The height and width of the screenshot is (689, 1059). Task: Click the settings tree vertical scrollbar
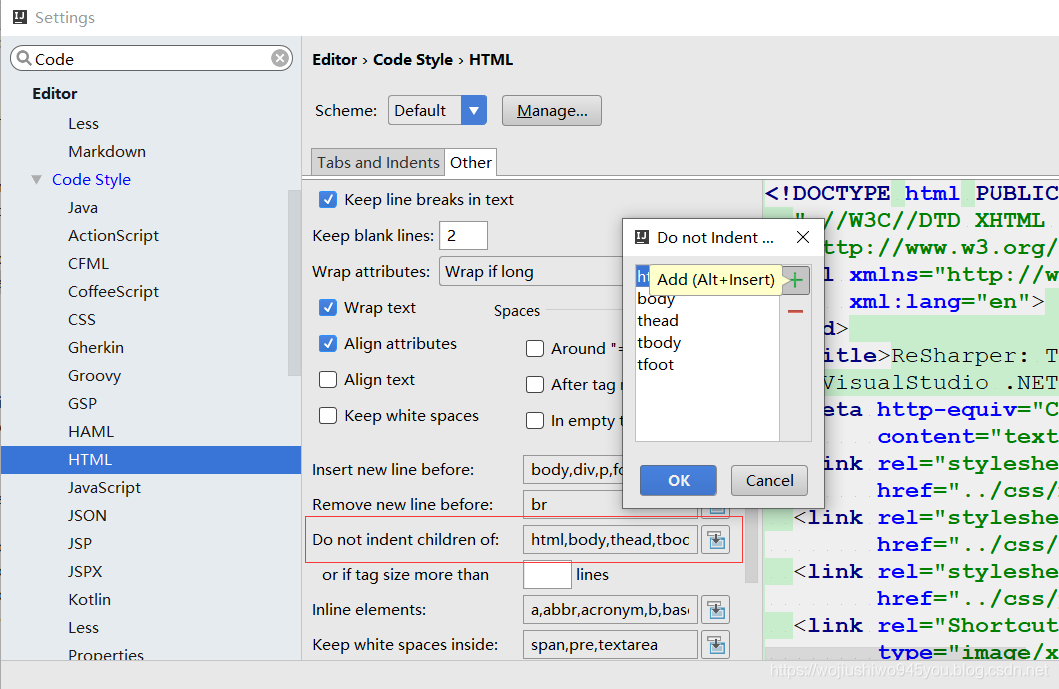(x=294, y=282)
